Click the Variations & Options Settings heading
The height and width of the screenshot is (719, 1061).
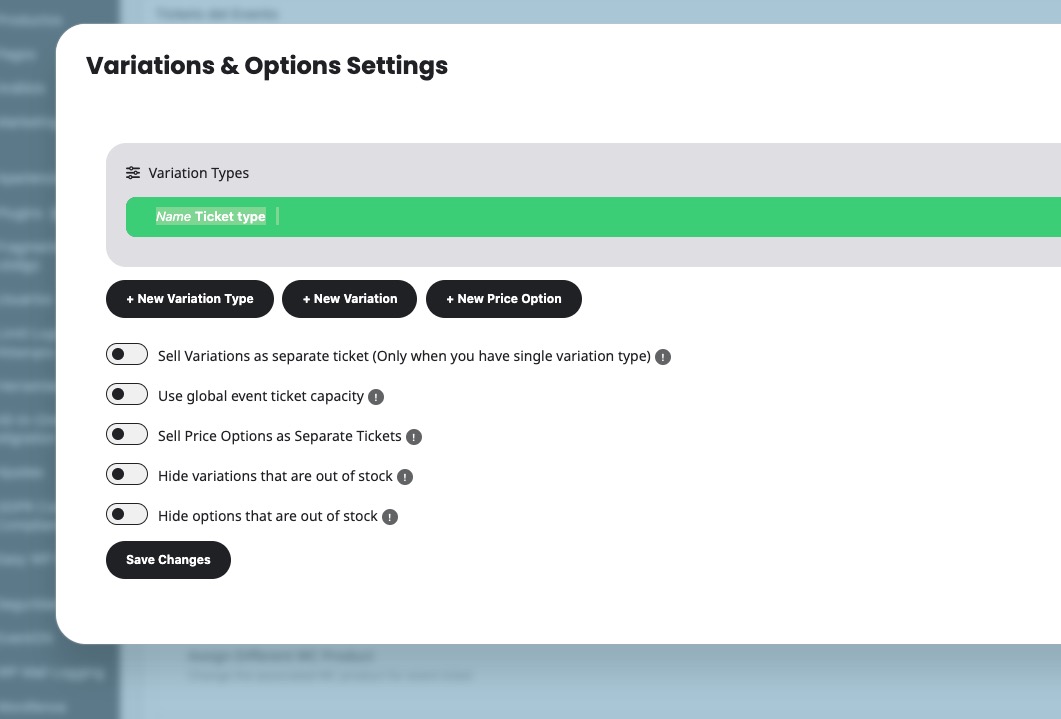click(267, 66)
